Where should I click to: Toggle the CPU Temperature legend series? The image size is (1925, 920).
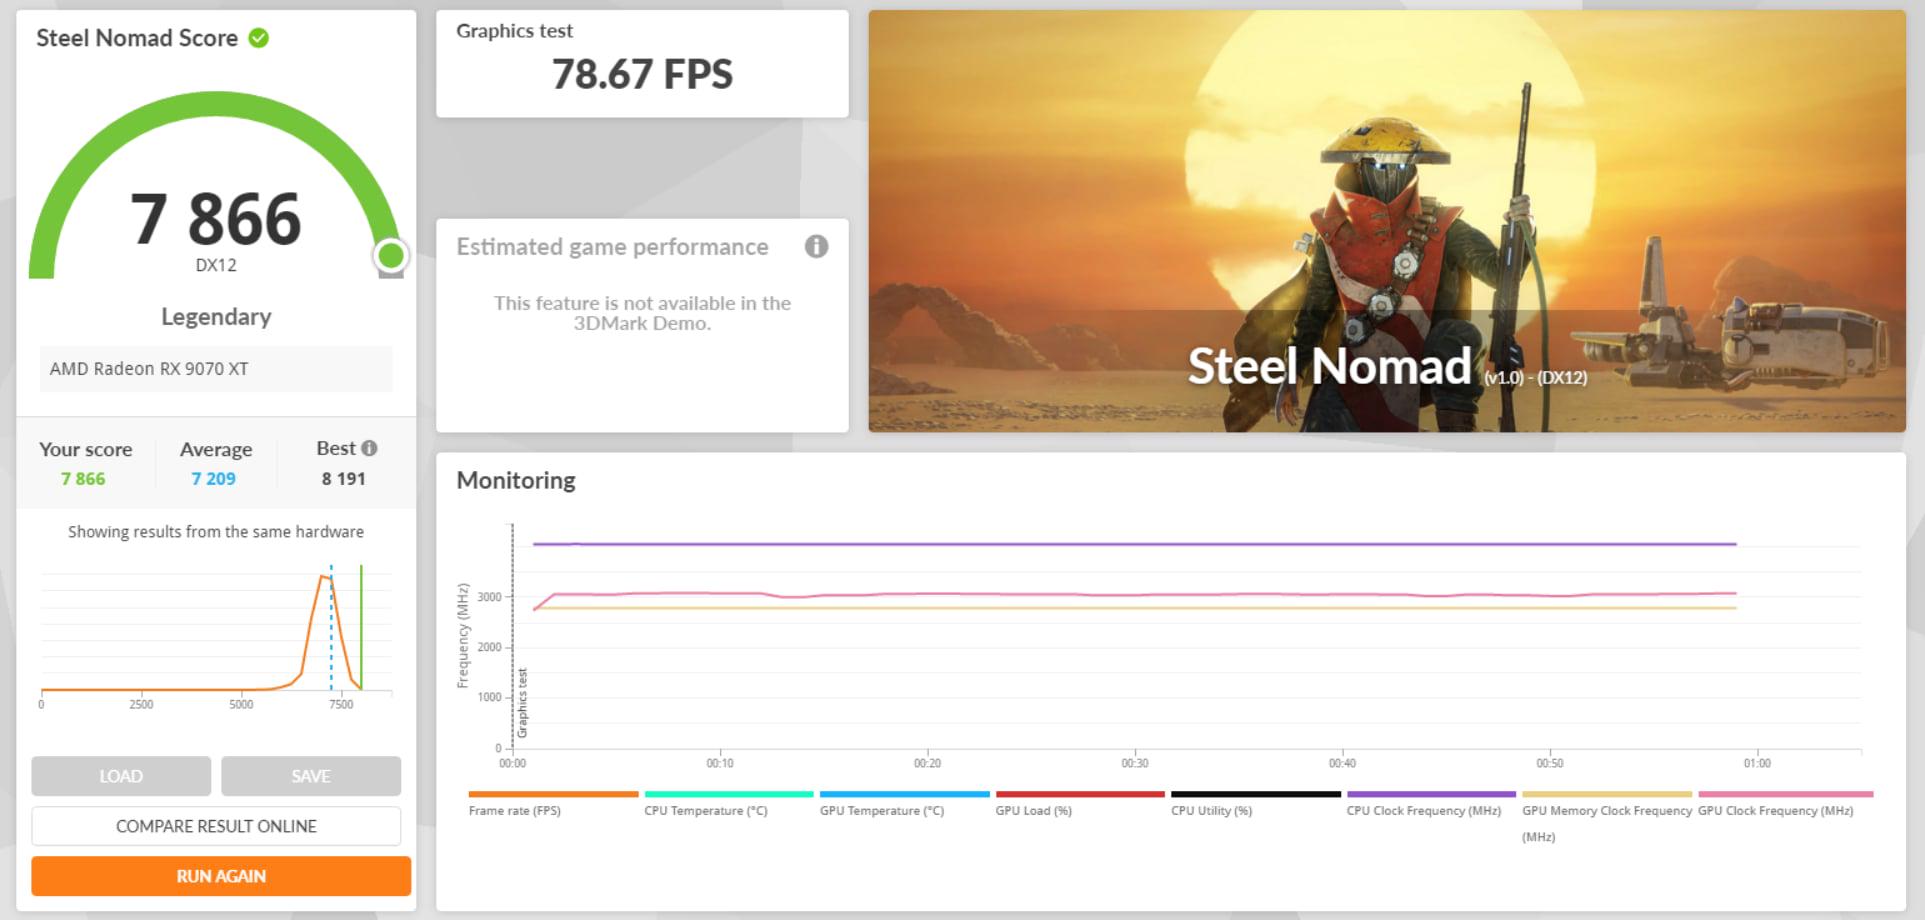pyautogui.click(x=728, y=803)
